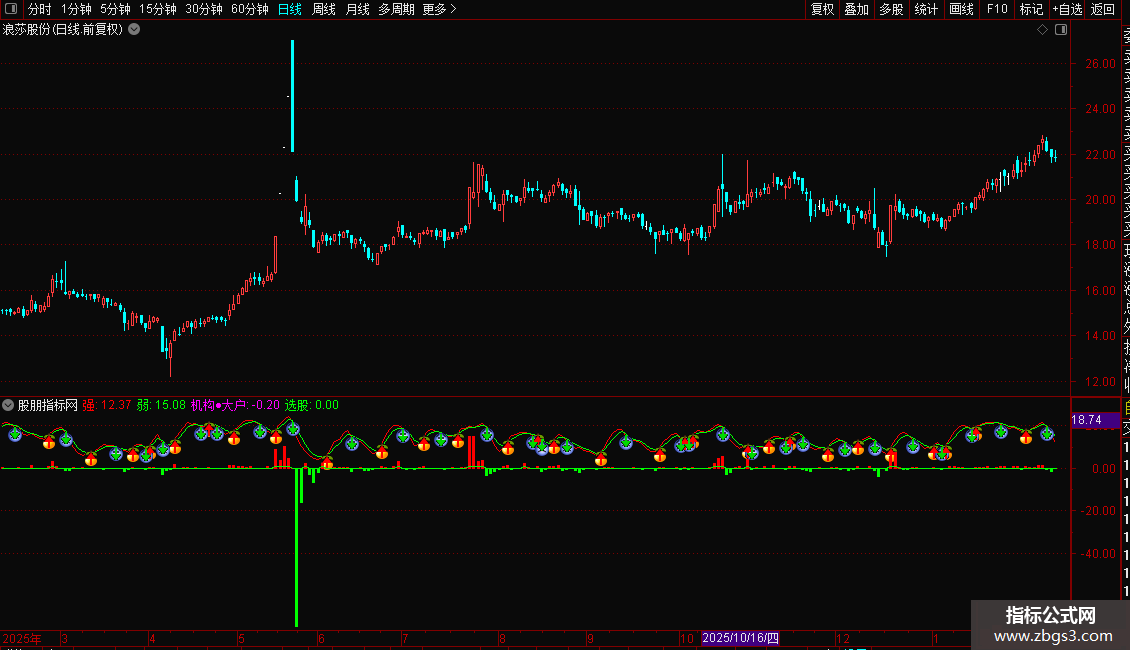Click the large green indicator bar spike

(296, 547)
